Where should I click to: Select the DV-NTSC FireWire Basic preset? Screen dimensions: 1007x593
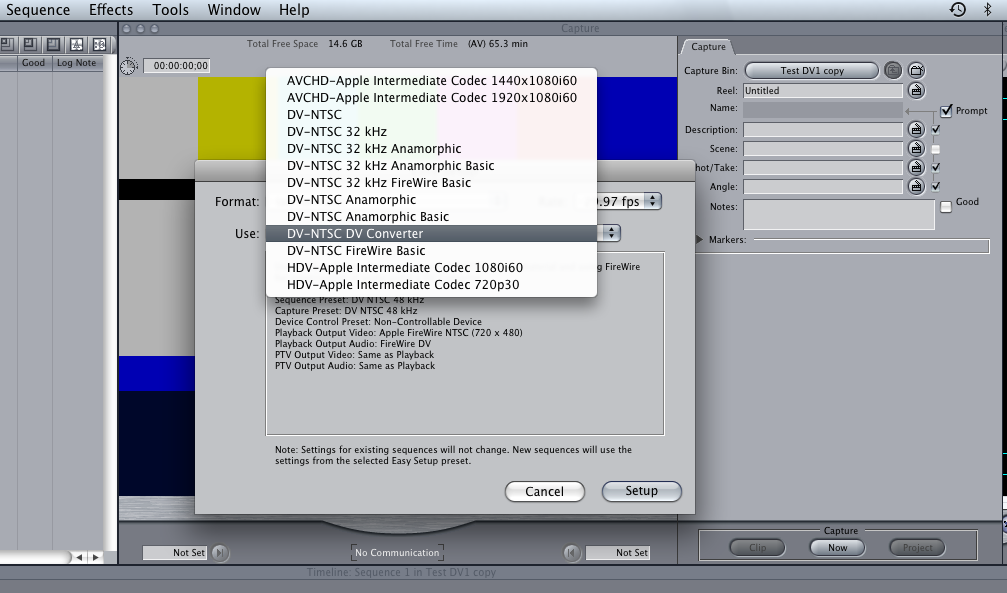[431, 251]
